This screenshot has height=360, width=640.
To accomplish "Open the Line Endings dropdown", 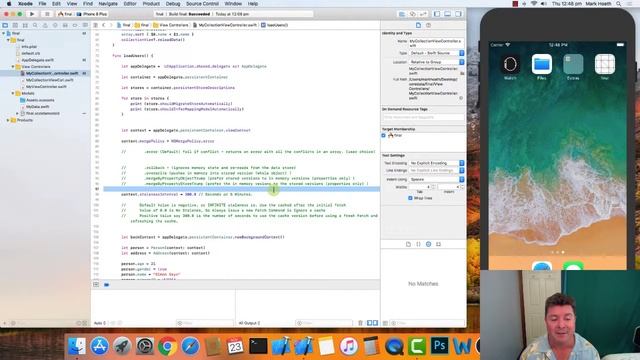I will pos(436,171).
